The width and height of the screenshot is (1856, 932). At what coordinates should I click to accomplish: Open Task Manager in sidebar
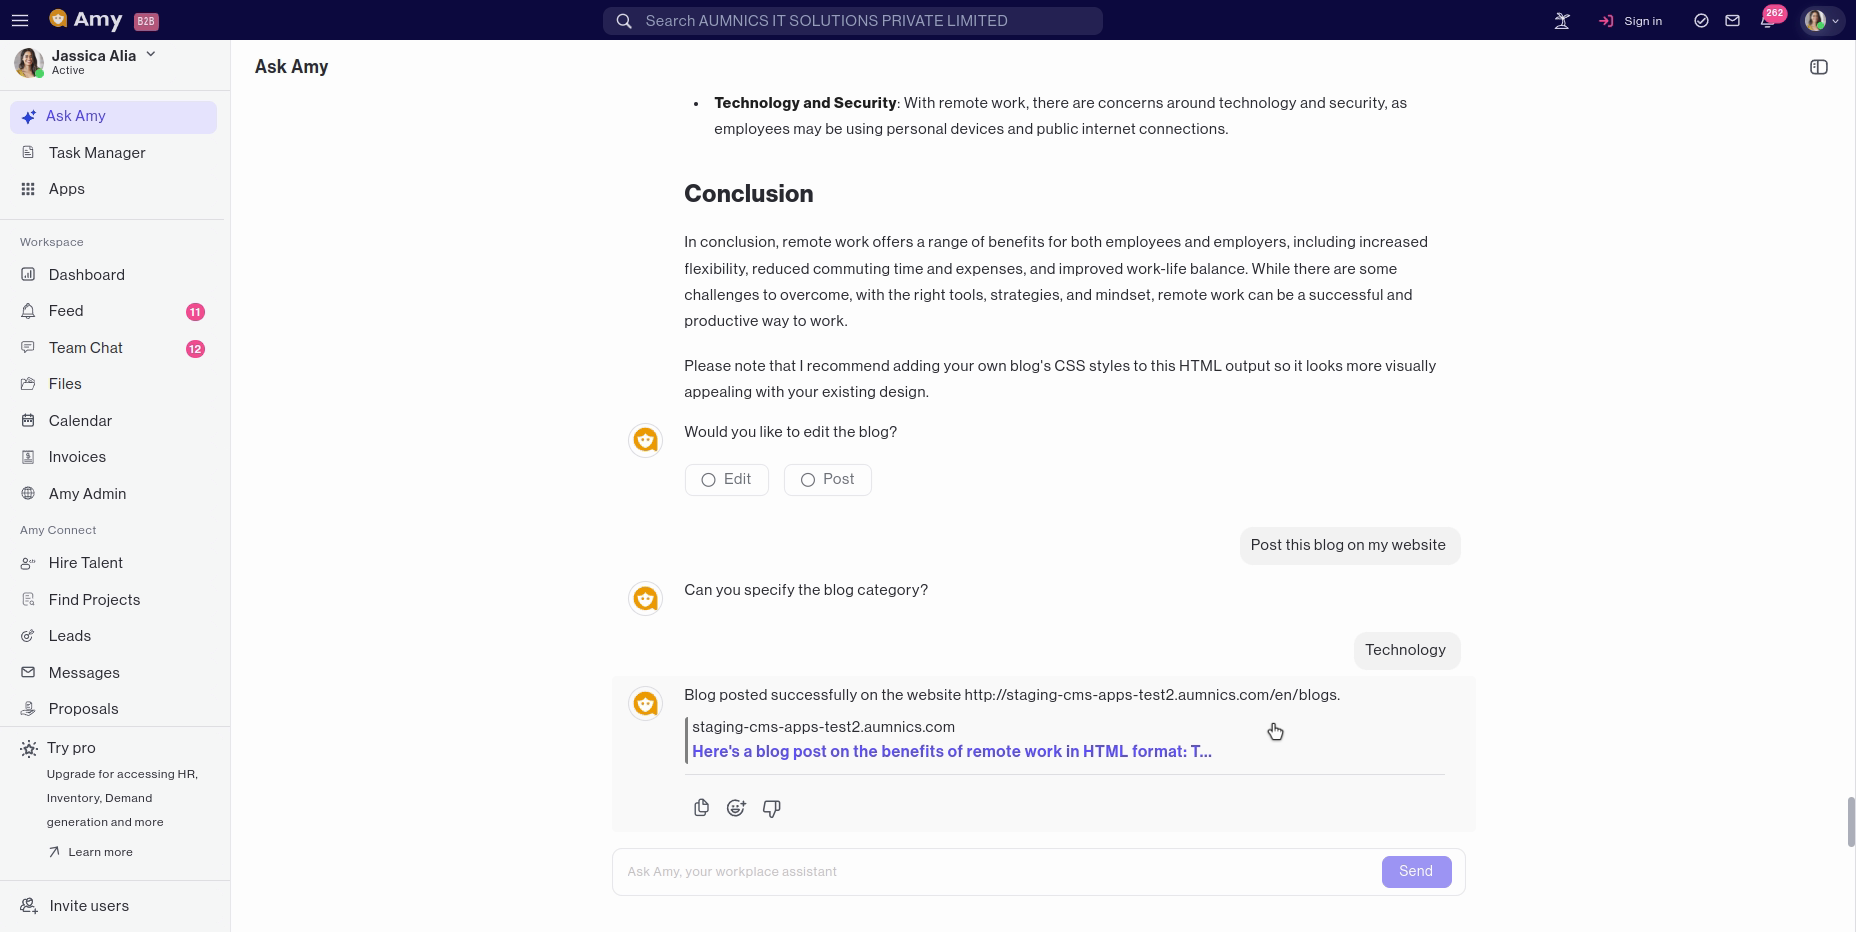point(97,153)
